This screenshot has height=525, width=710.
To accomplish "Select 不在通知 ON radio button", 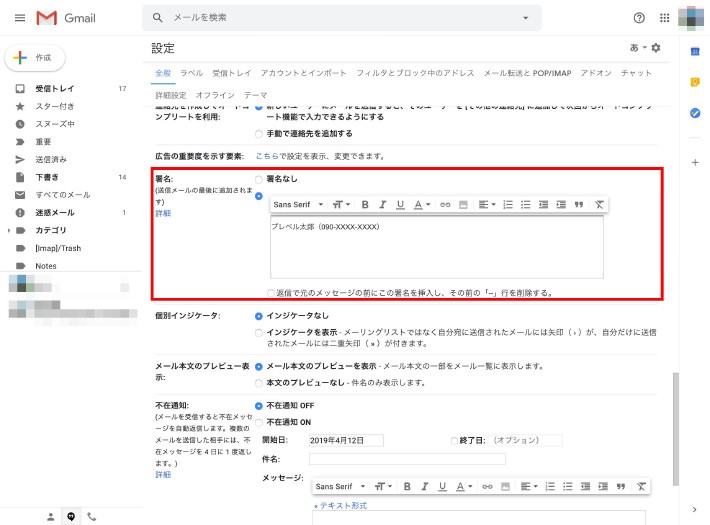I will [259, 423].
